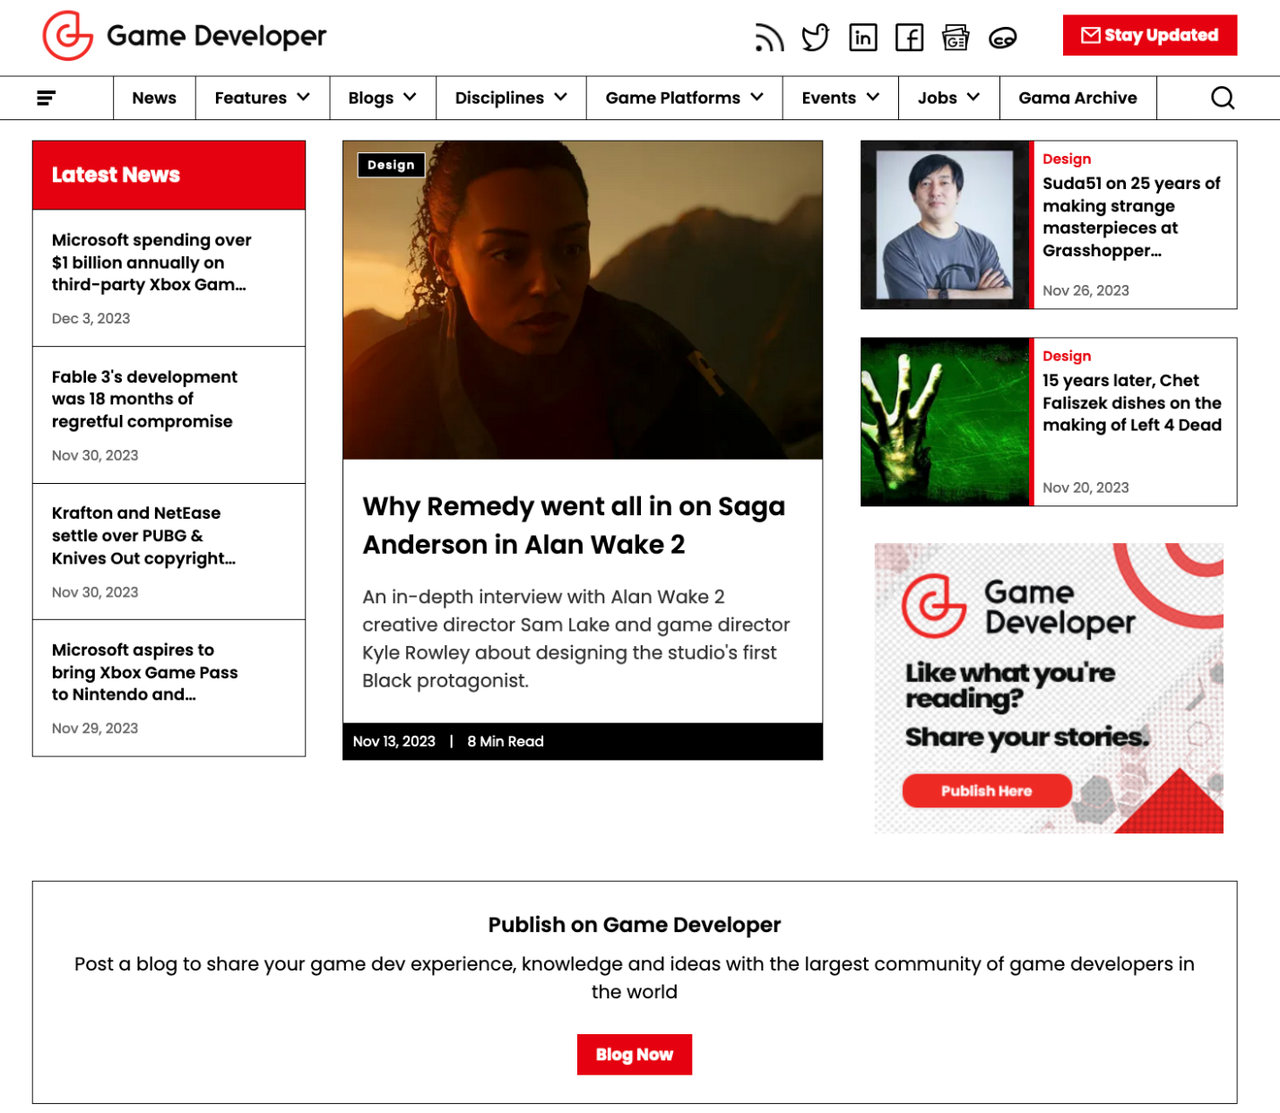
Task: Visit the Twitter profile icon
Action: tap(815, 38)
